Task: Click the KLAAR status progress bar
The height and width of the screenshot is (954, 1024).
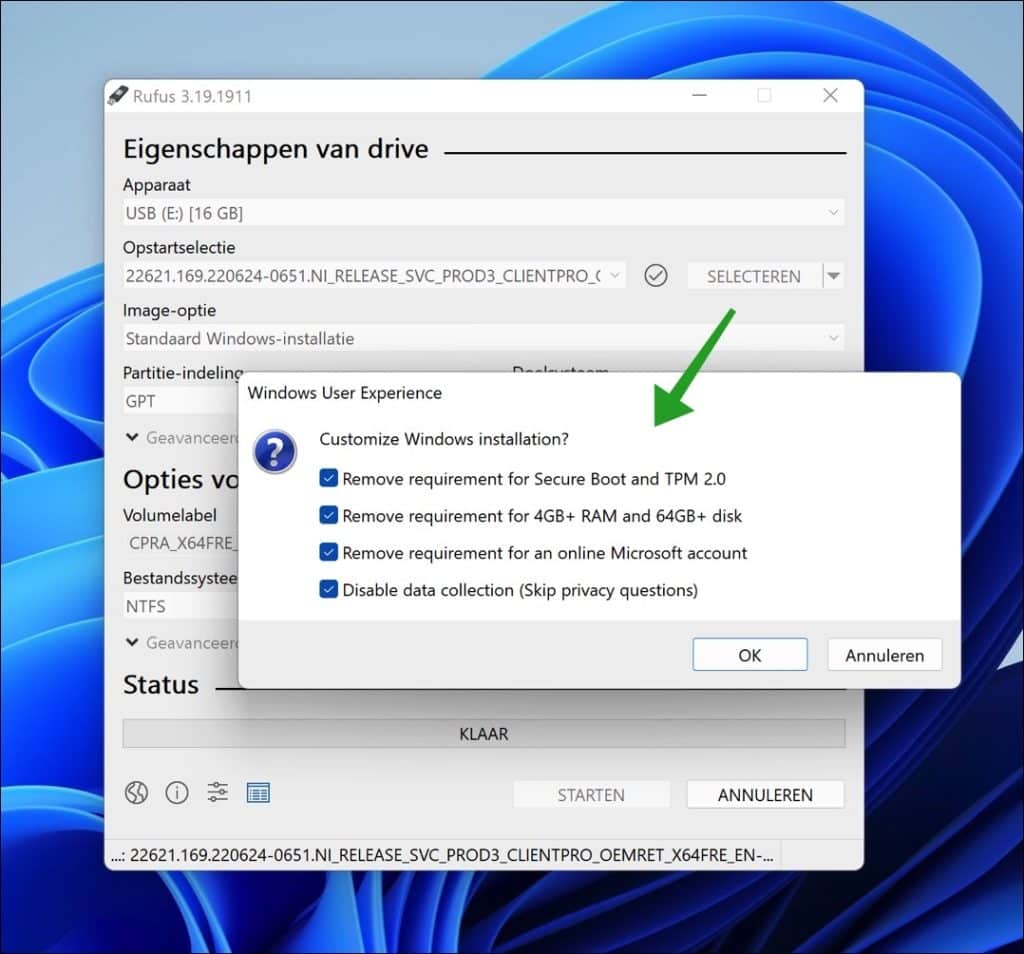Action: [x=483, y=733]
